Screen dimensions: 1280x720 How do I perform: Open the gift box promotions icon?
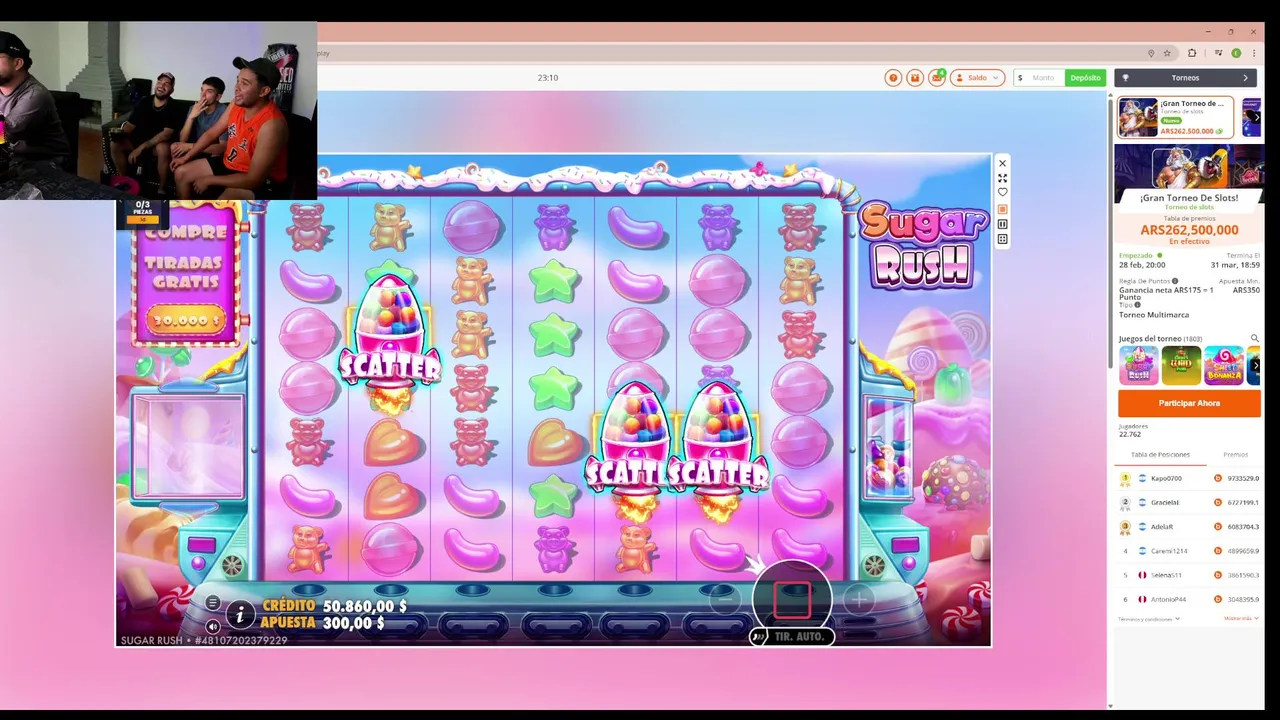(x=914, y=78)
